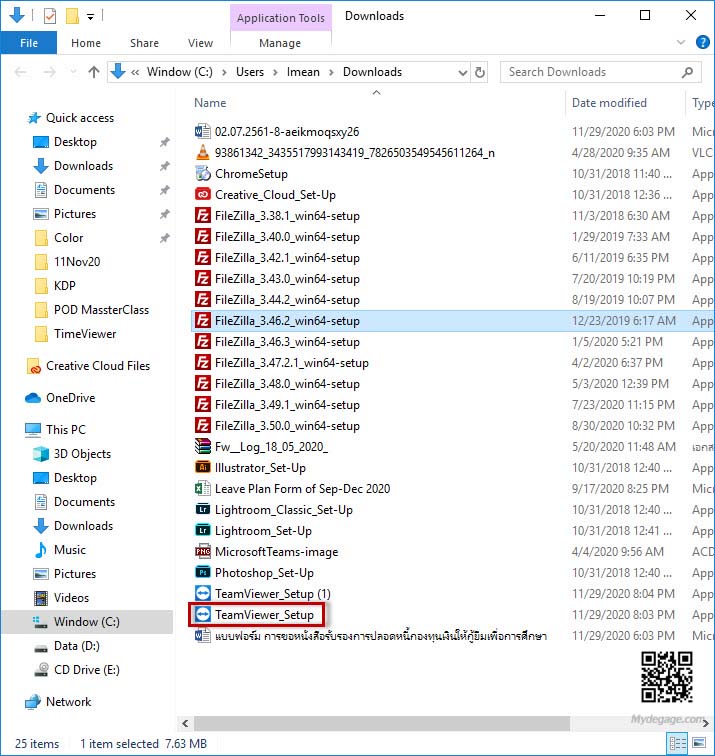Open Customize Quick Access Toolbar dropdown
Image resolution: width=715 pixels, height=756 pixels.
[x=90, y=17]
